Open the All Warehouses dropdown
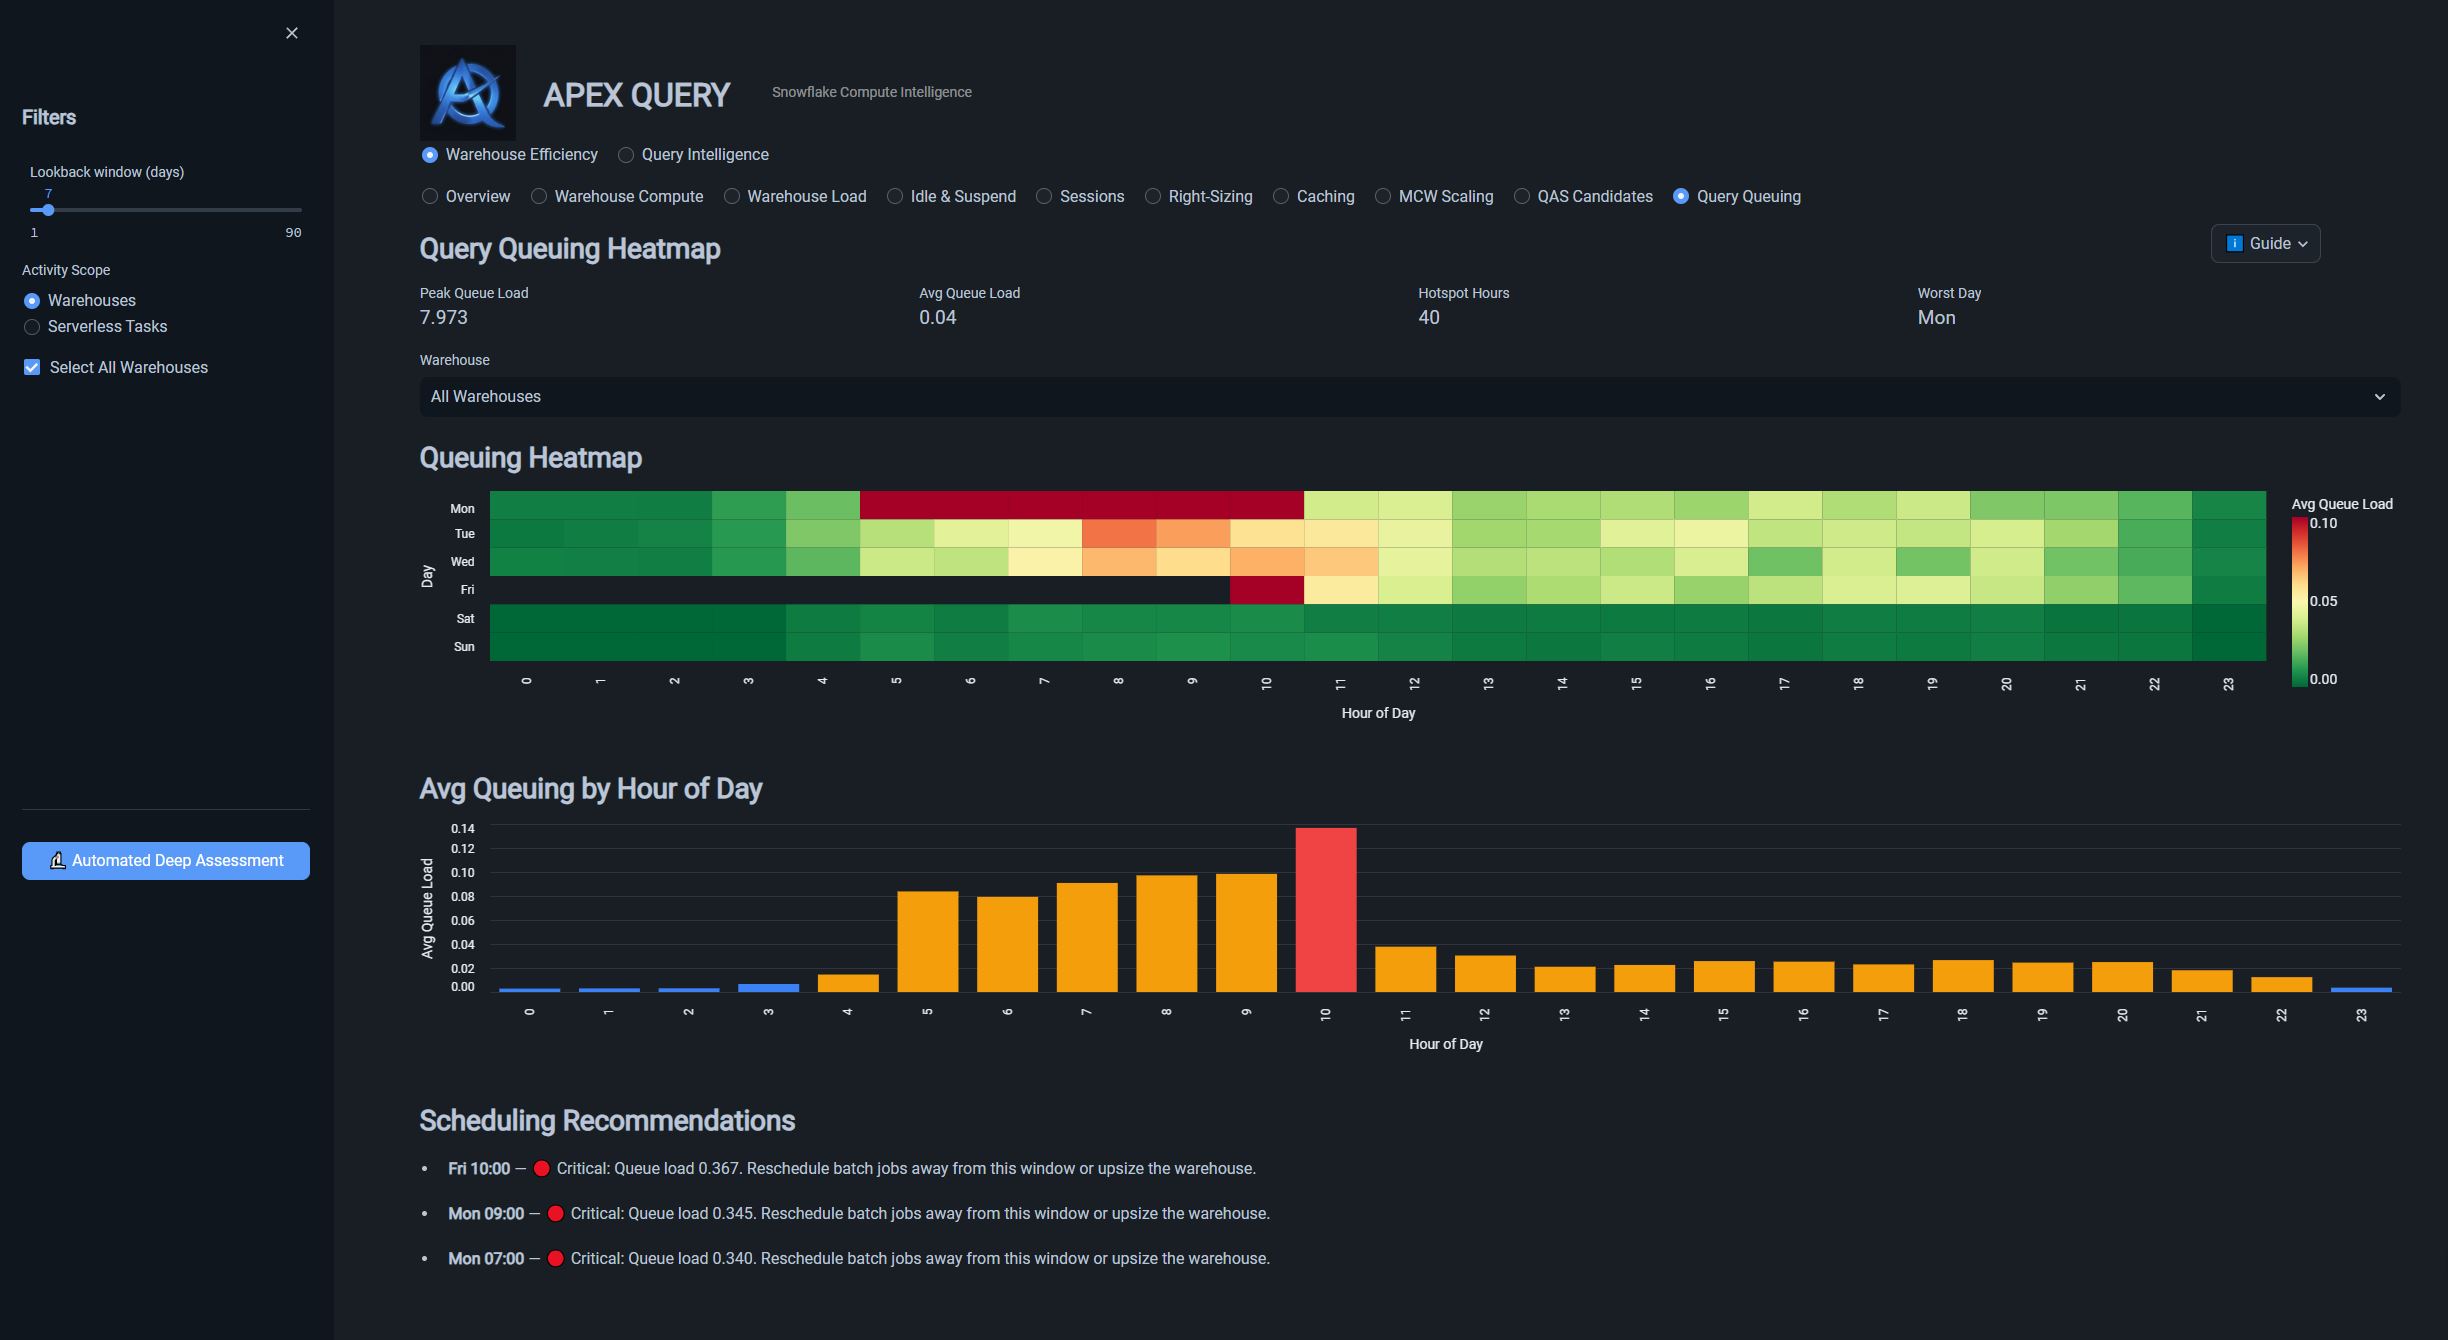The image size is (2448, 1340). pos(1409,397)
